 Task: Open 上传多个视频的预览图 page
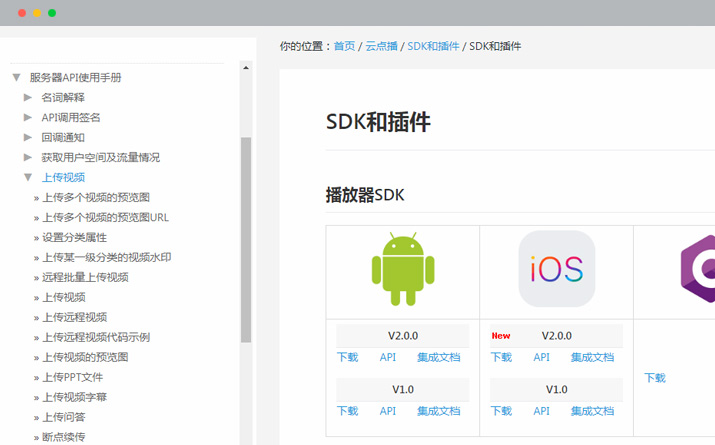(96, 197)
